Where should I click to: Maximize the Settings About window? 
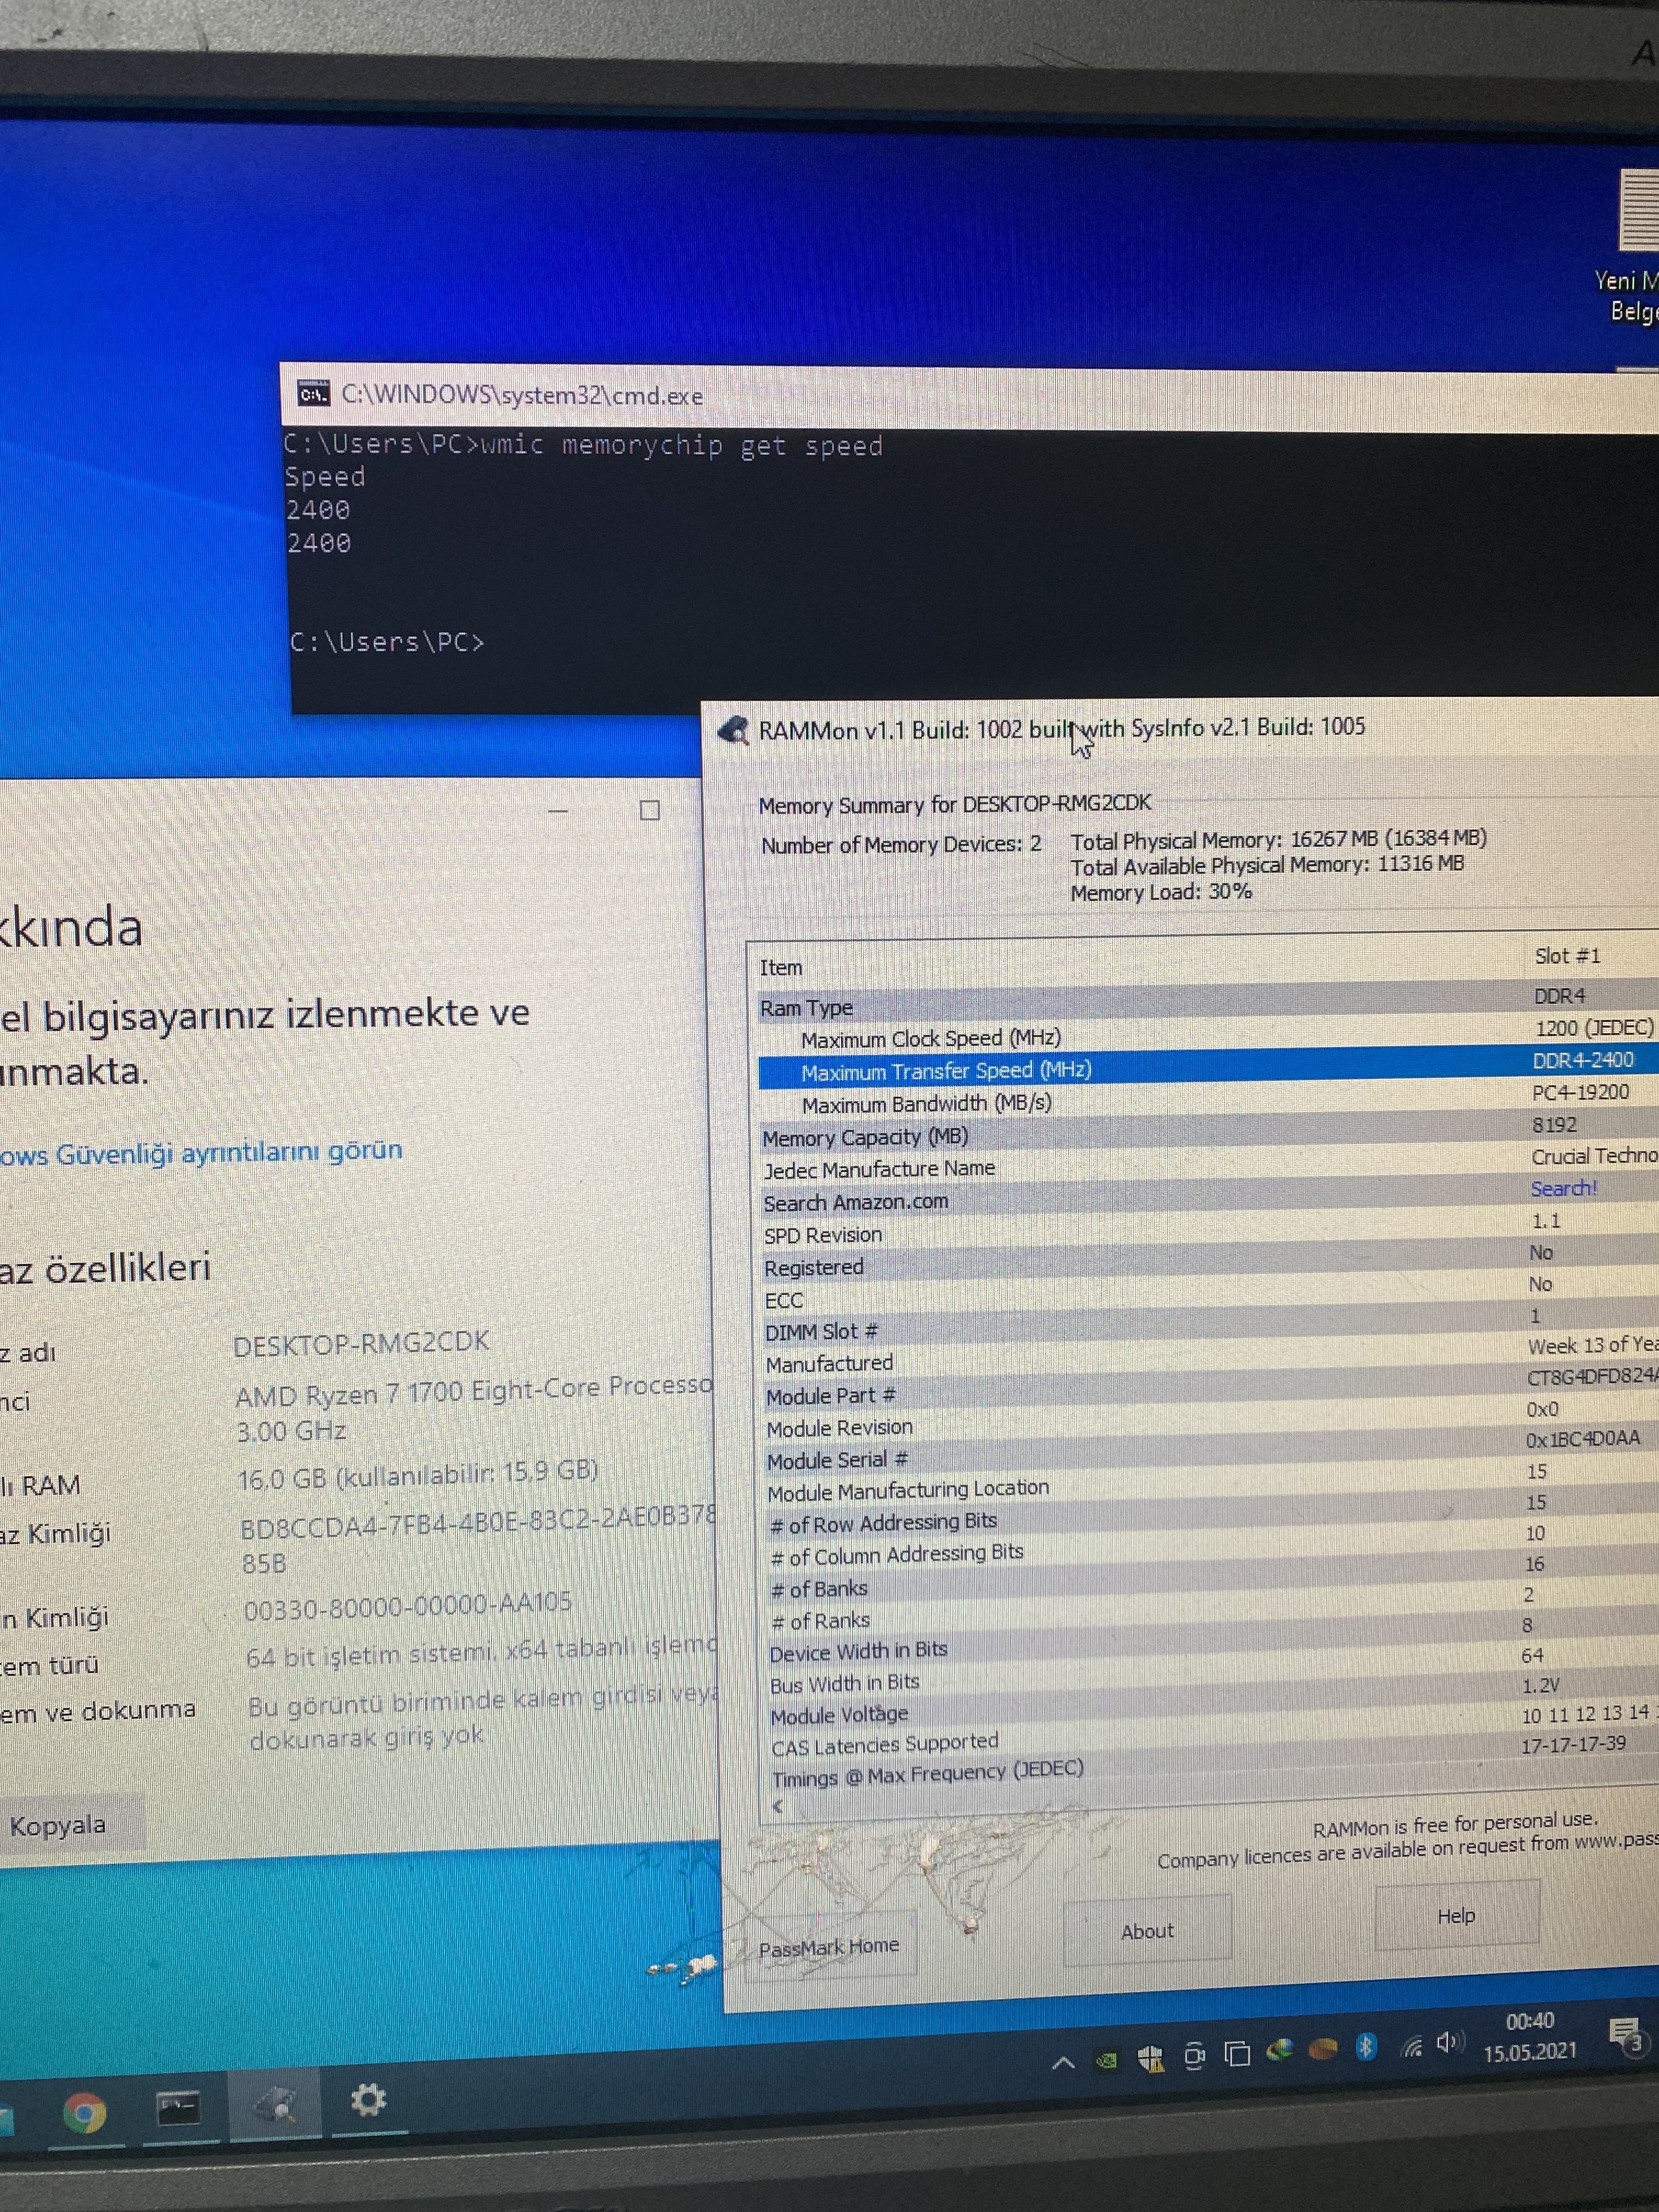click(x=650, y=809)
